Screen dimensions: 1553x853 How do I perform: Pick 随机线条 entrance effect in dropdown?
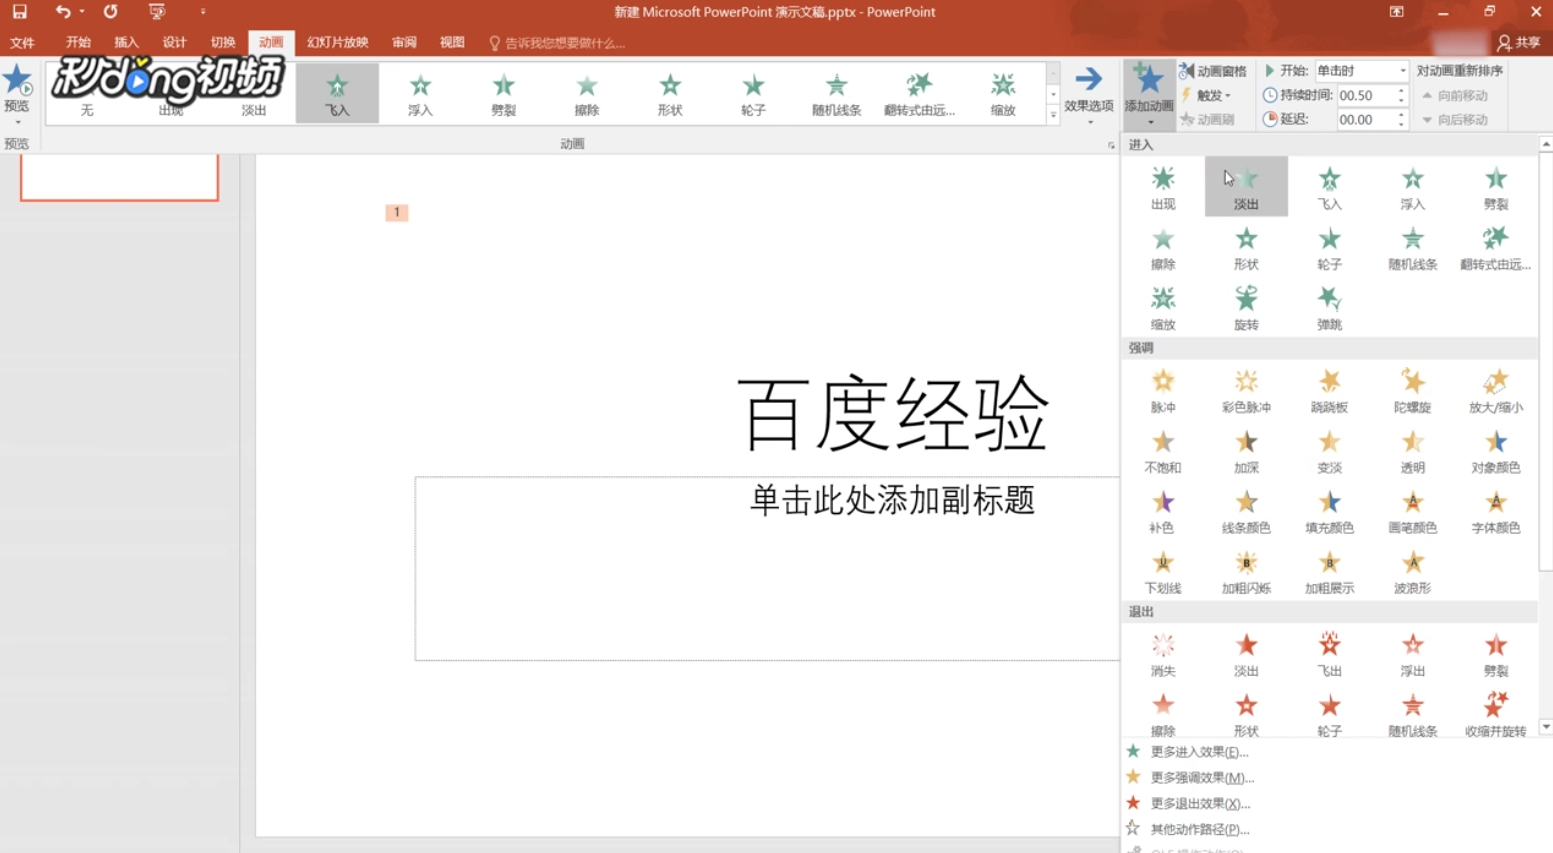click(x=1412, y=248)
